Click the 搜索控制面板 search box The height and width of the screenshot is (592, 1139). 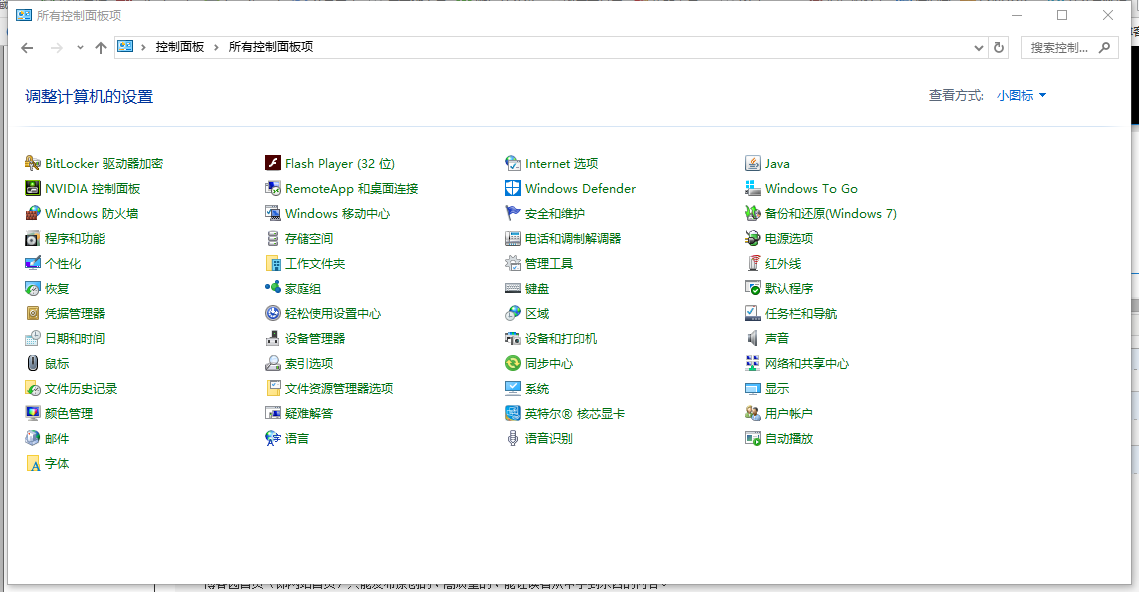1059,47
